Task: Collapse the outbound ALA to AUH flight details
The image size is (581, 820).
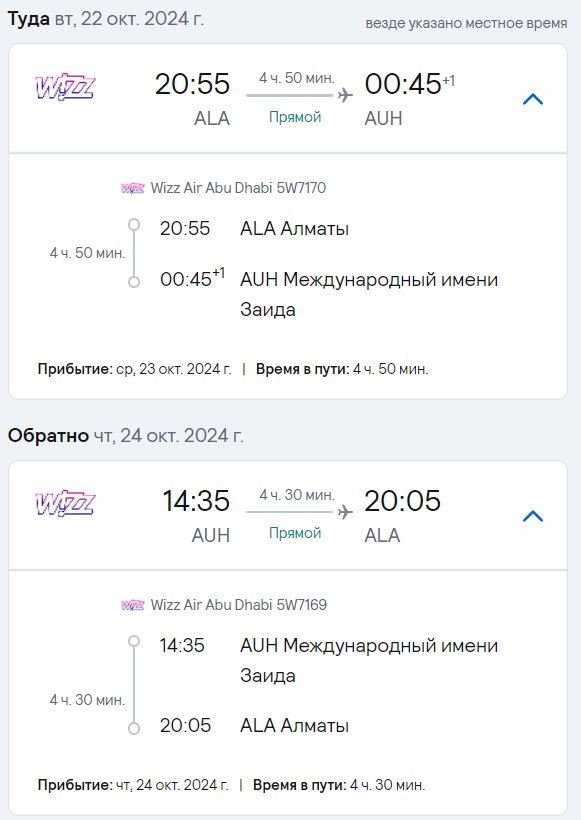Action: [x=533, y=99]
